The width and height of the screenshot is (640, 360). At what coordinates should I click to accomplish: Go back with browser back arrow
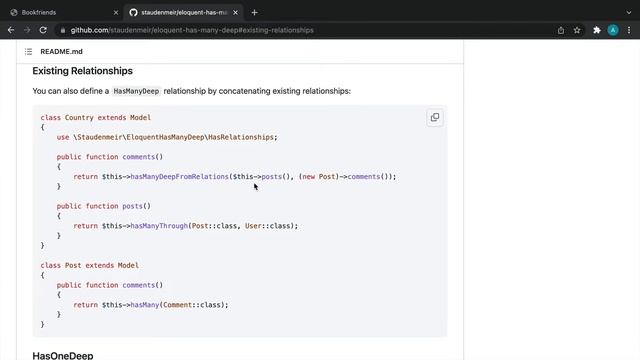coord(11,30)
